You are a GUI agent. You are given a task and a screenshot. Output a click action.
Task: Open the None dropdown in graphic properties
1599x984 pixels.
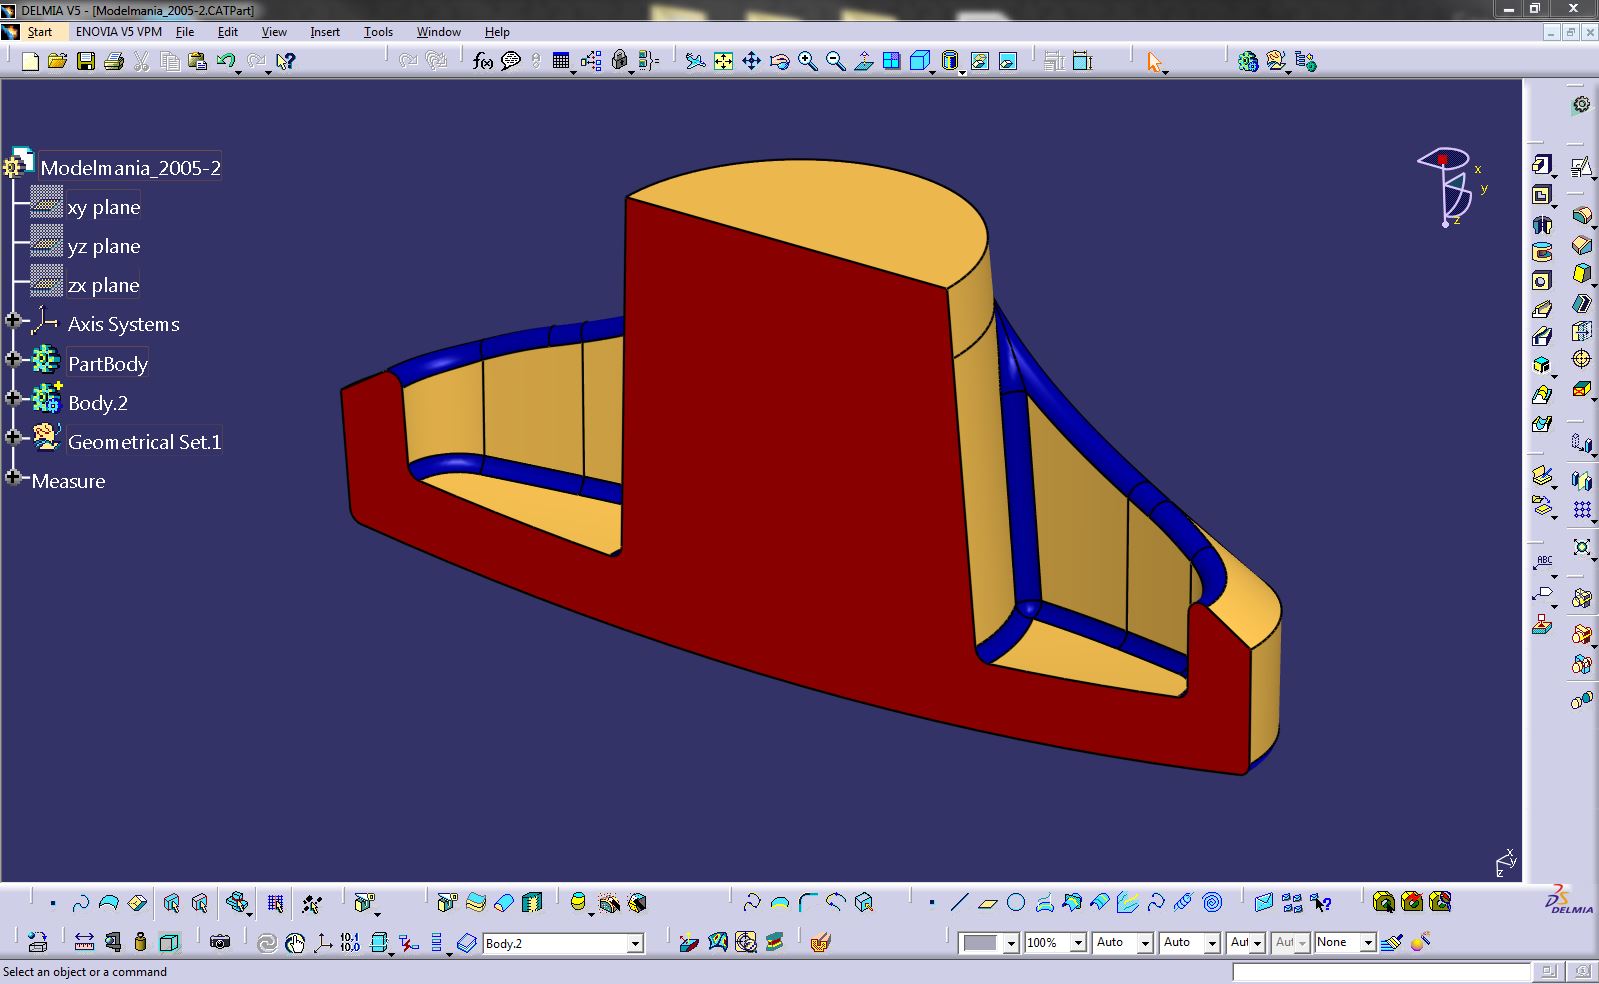[1368, 943]
